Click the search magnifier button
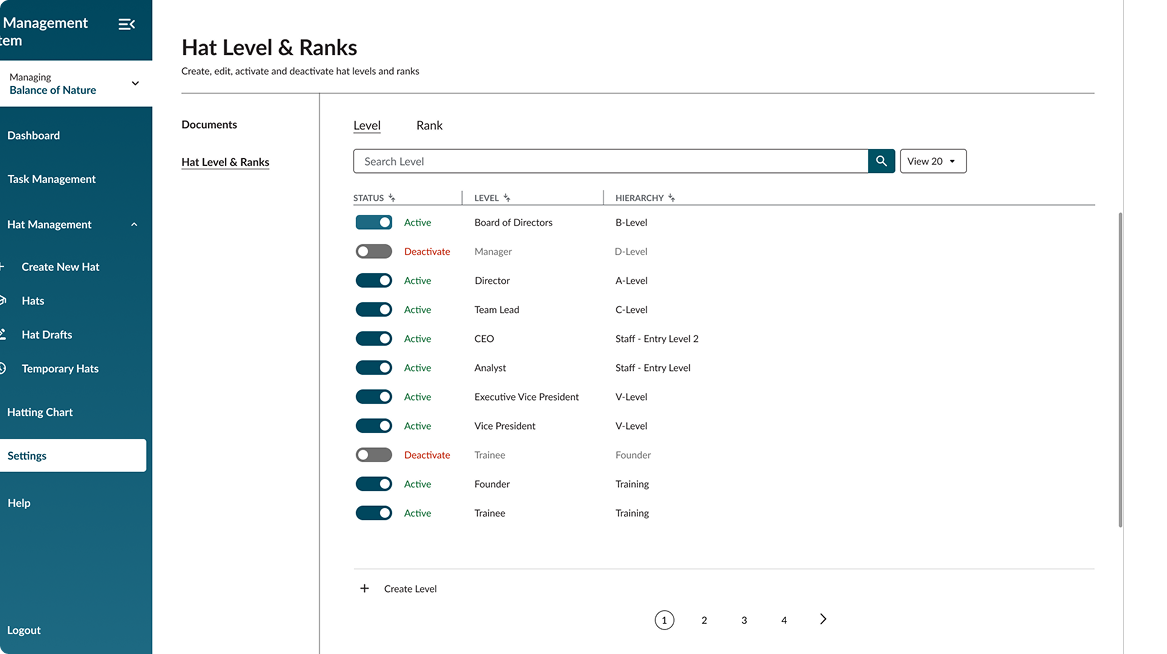1167x654 pixels. coord(881,161)
